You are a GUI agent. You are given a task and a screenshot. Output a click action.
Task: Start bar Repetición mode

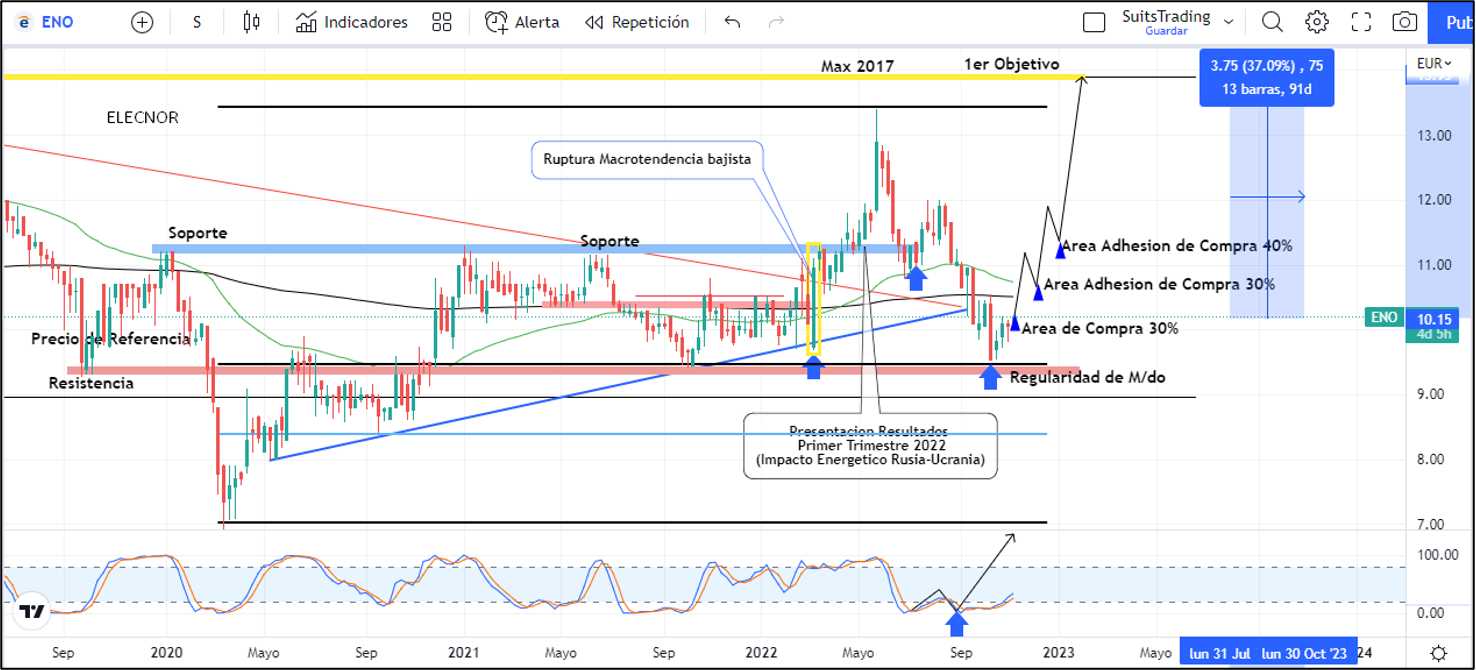(637, 22)
